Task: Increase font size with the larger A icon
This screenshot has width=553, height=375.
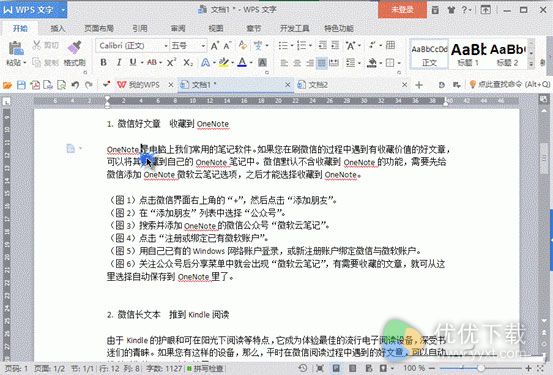Action: pyautogui.click(x=214, y=46)
